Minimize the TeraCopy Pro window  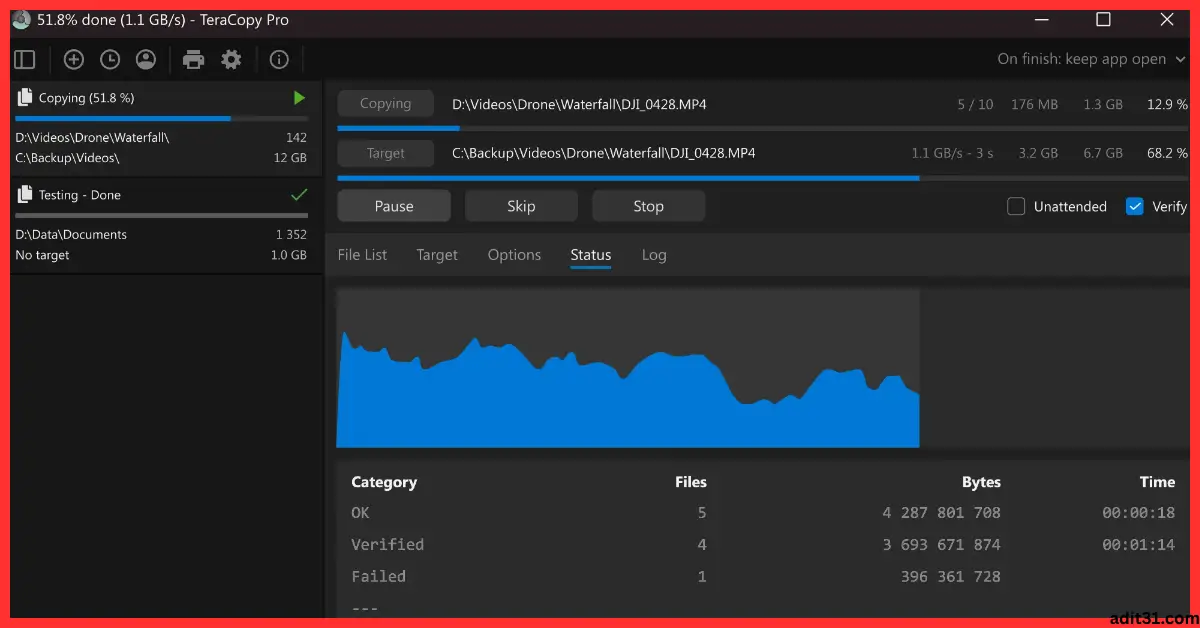click(x=1040, y=20)
